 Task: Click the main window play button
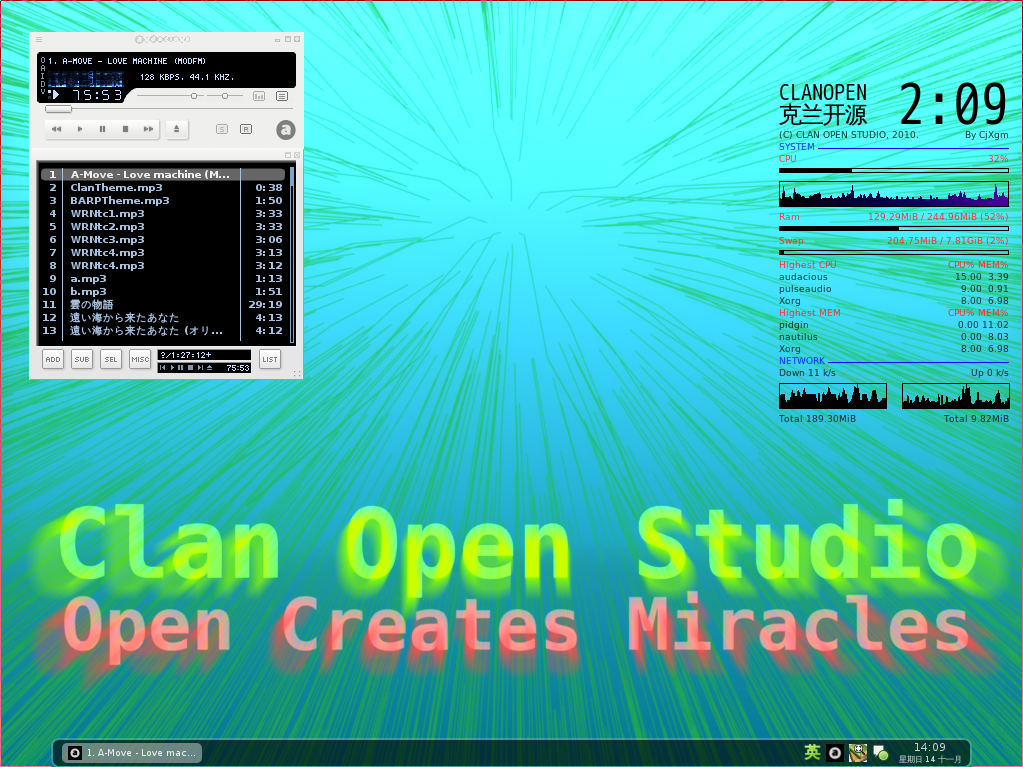80,129
